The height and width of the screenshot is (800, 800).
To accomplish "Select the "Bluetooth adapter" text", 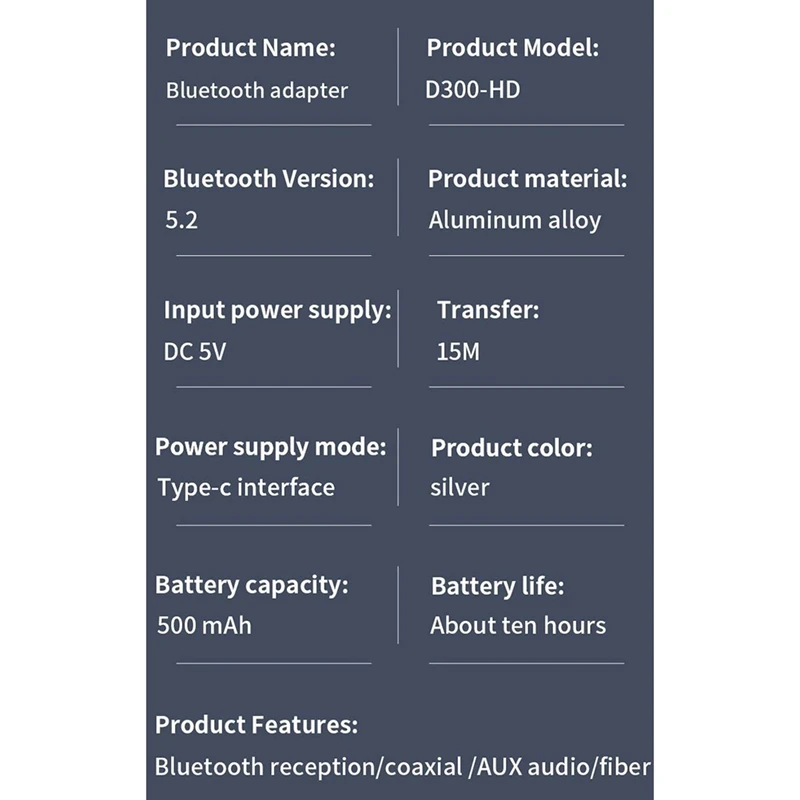I will tap(257, 90).
